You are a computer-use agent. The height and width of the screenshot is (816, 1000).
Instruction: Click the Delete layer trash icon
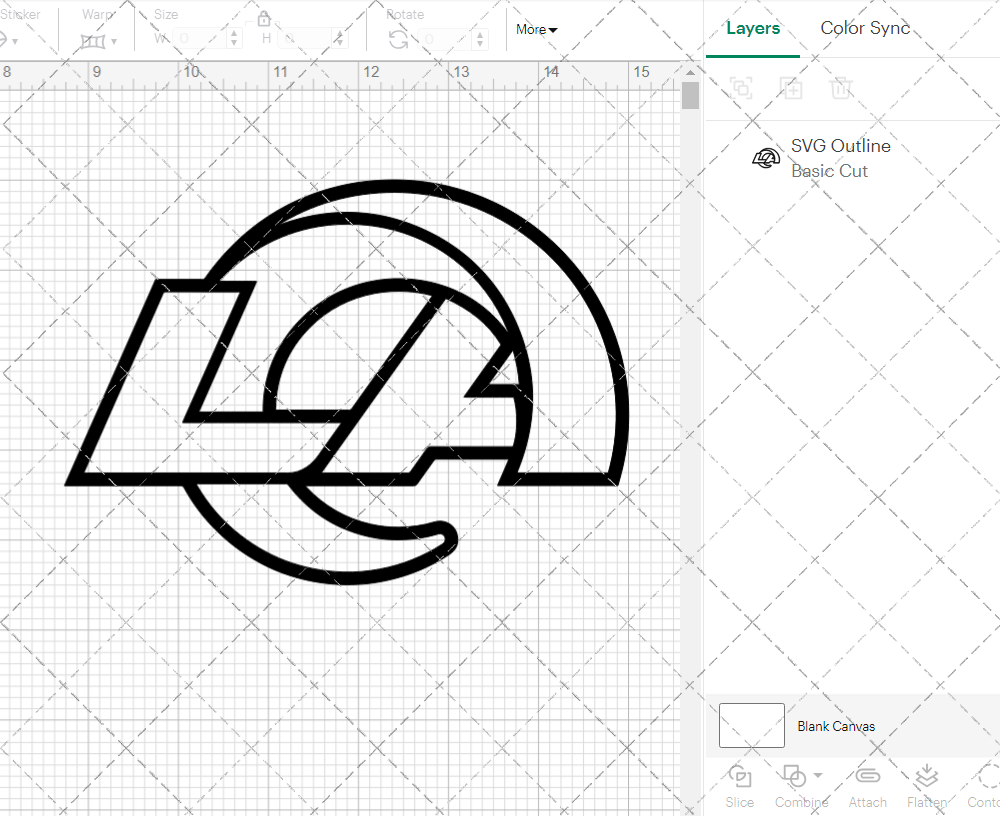pyautogui.click(x=841, y=87)
